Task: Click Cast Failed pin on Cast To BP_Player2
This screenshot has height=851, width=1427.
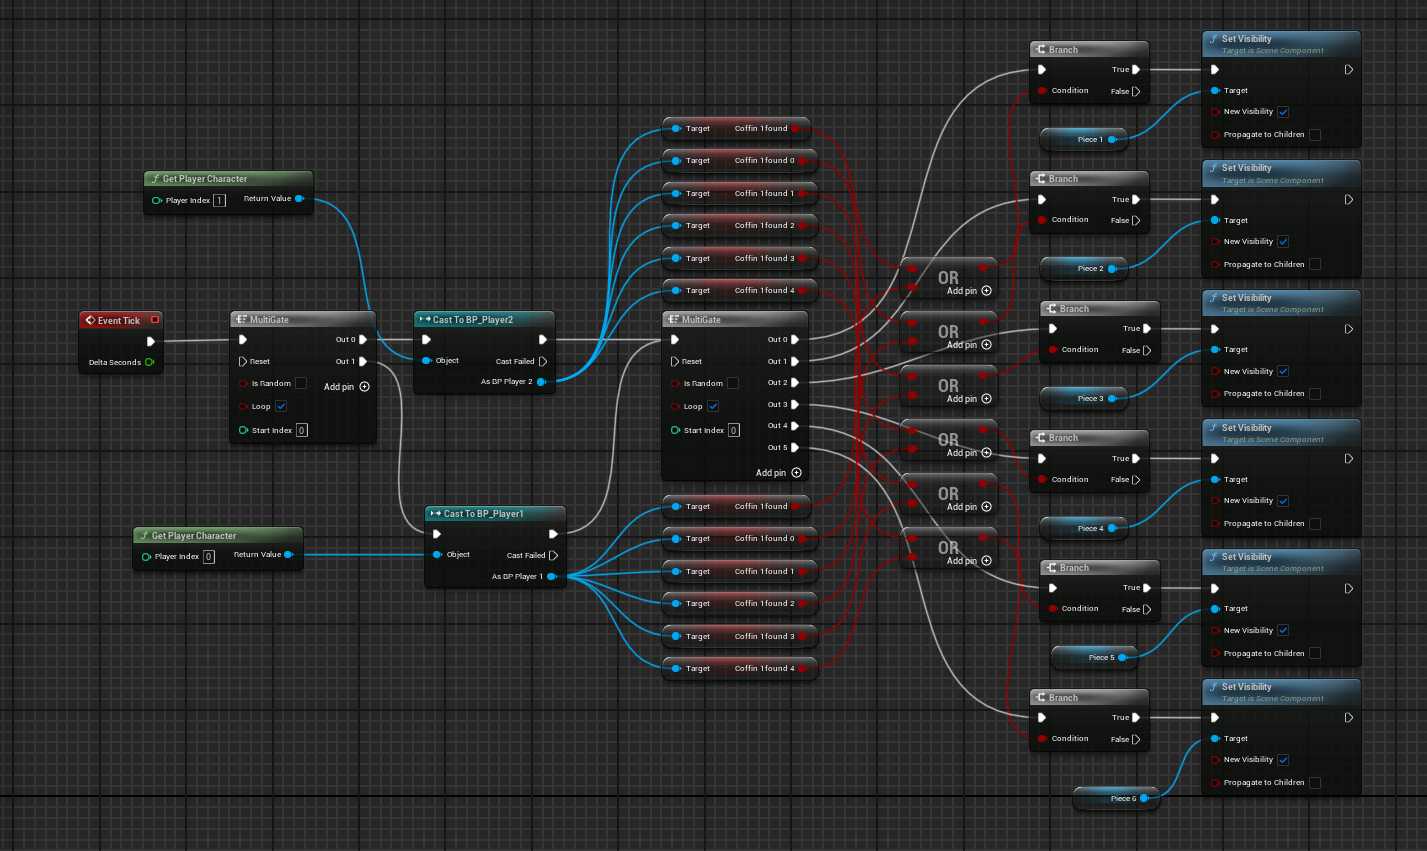Action: click(x=543, y=361)
